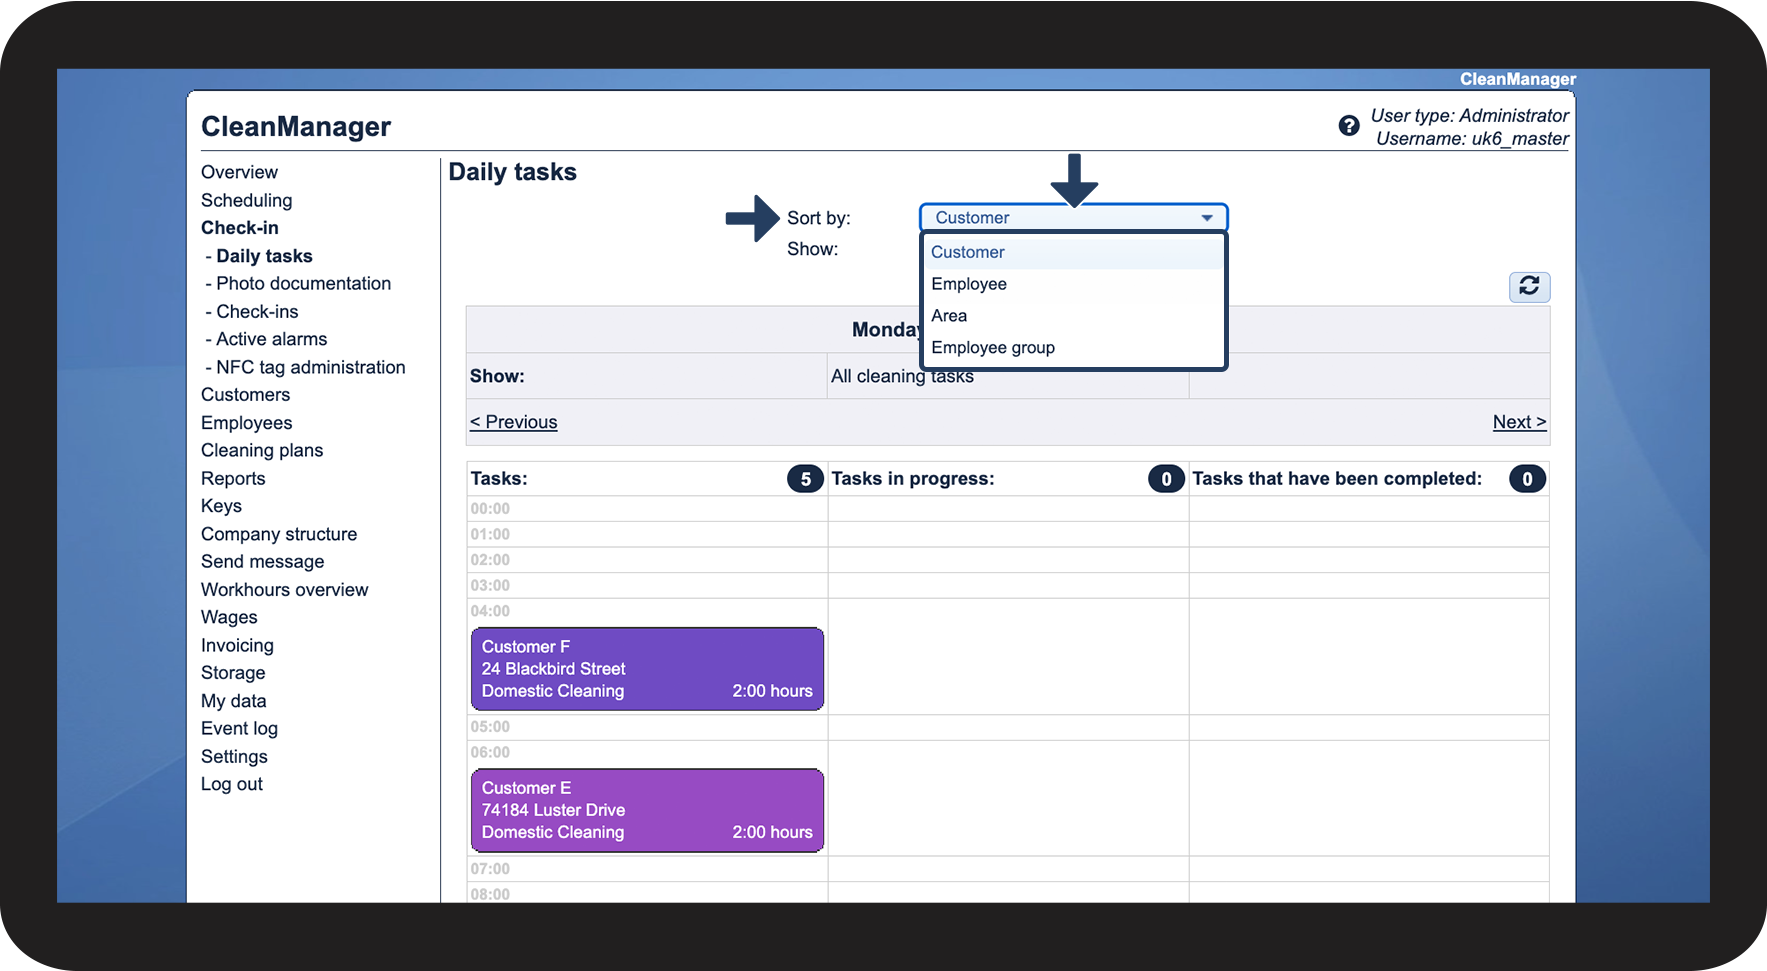Image resolution: width=1767 pixels, height=971 pixels.
Task: Click the refresh icon button
Action: coord(1529,287)
